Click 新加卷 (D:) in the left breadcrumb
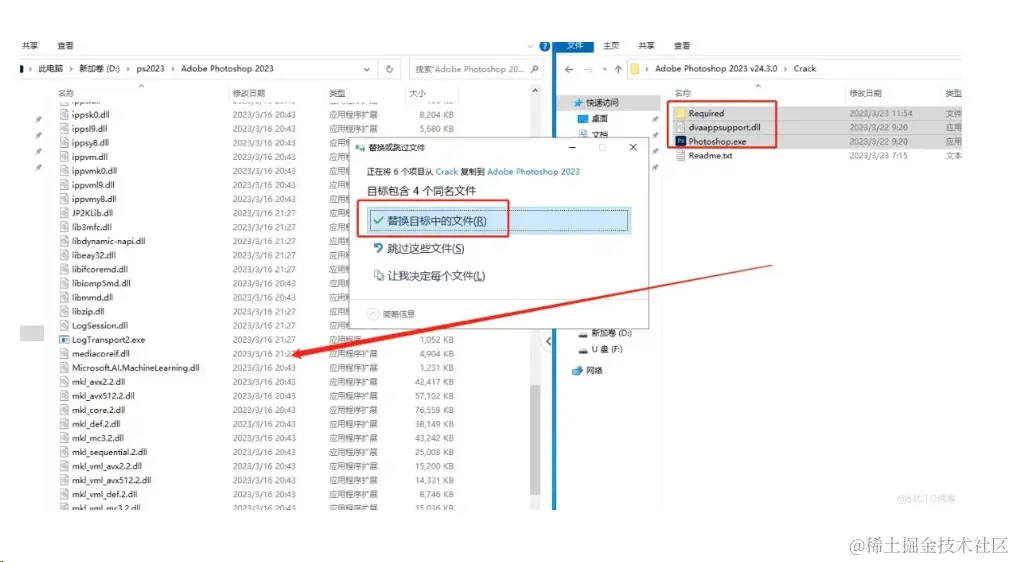Screen dimensions: 1015x562 [99, 69]
